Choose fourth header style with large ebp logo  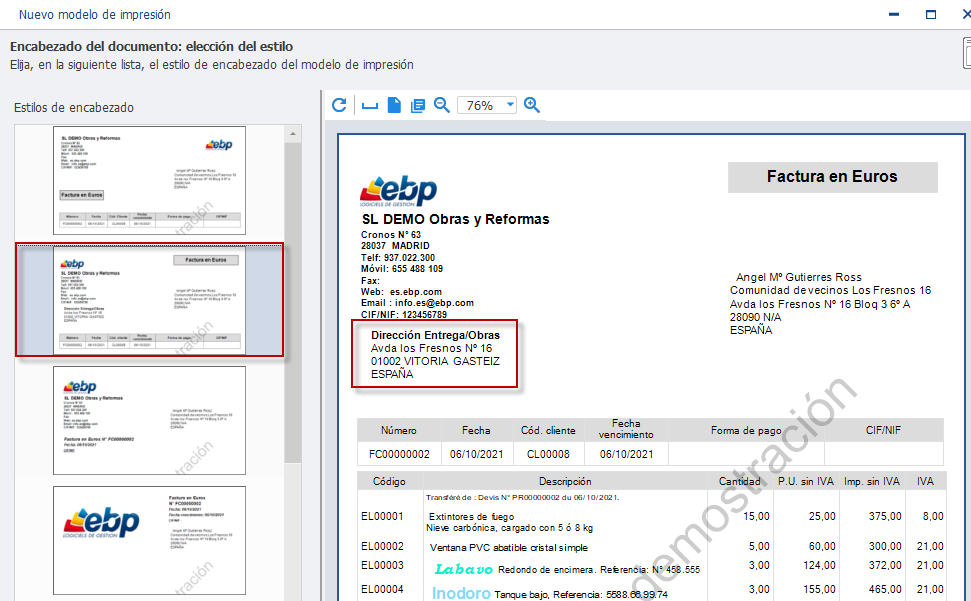click(x=149, y=540)
